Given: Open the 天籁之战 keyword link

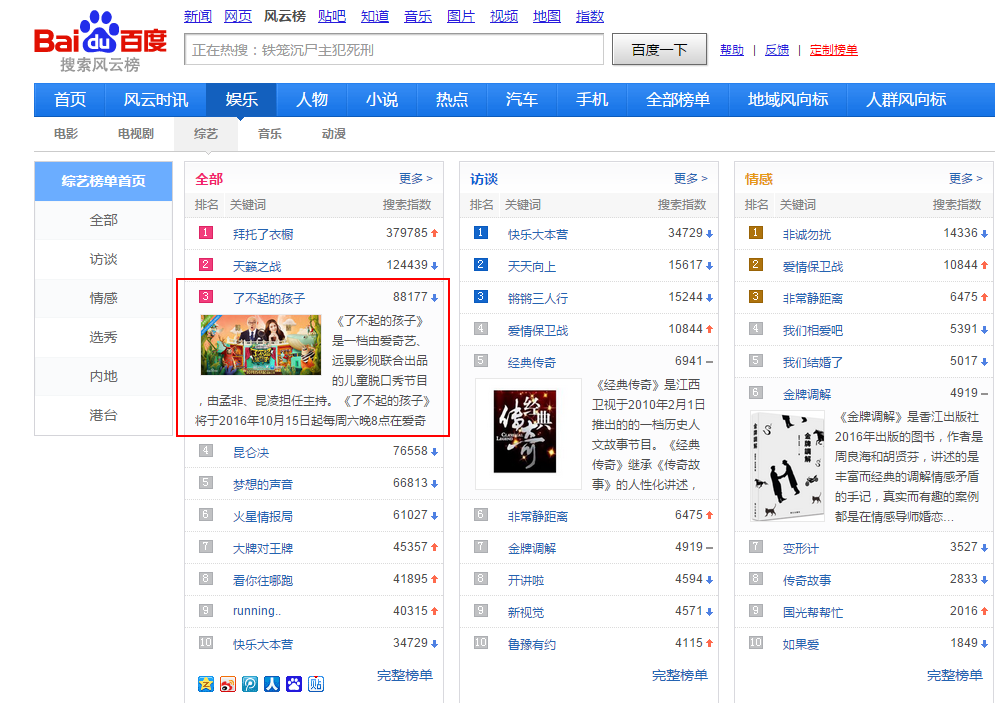Looking at the screenshot, I should click(x=257, y=266).
